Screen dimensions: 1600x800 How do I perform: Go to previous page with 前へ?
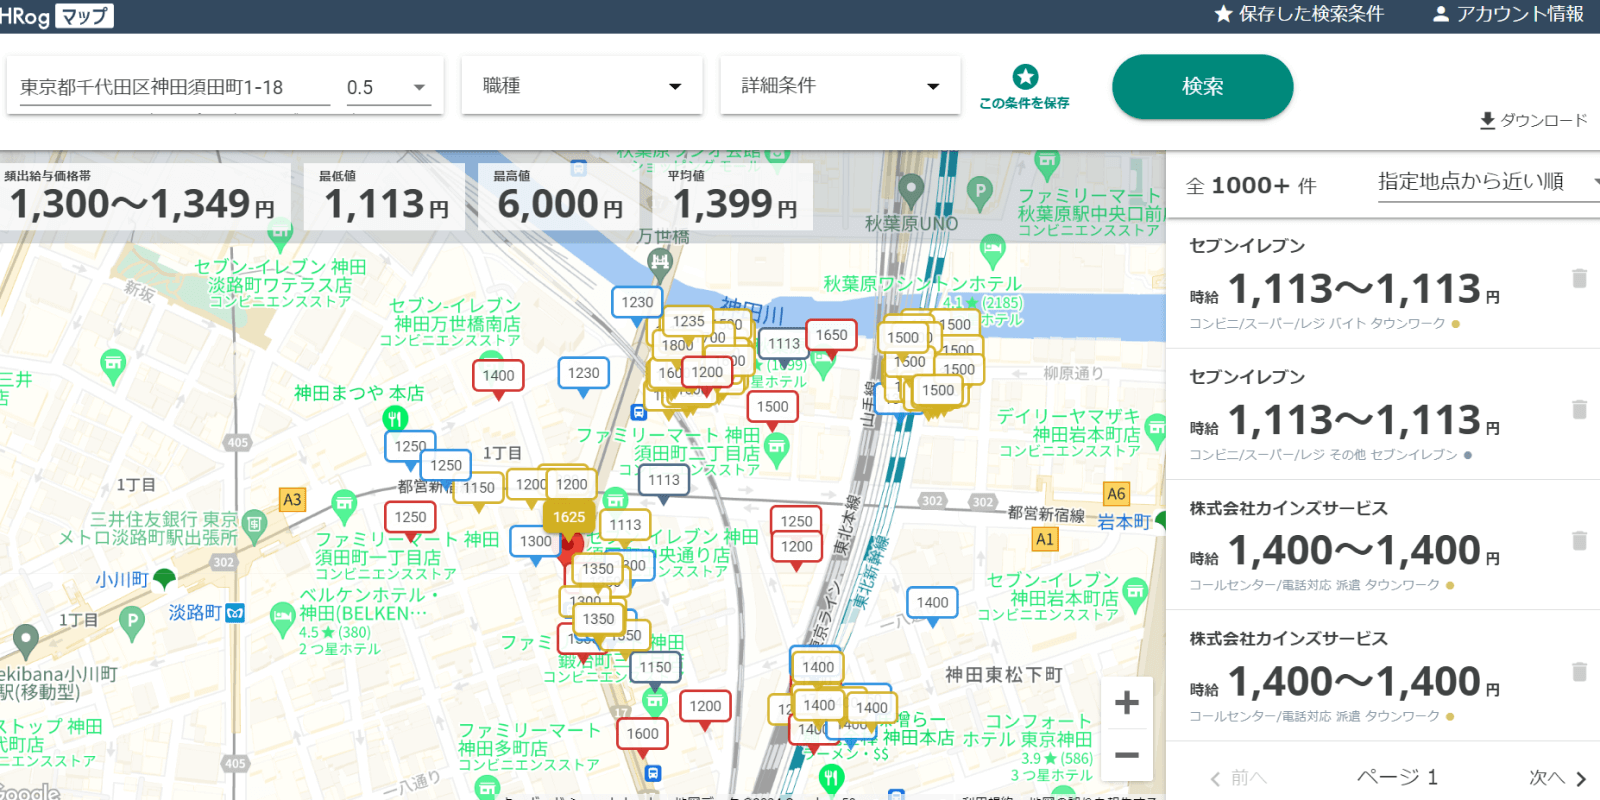(1238, 778)
